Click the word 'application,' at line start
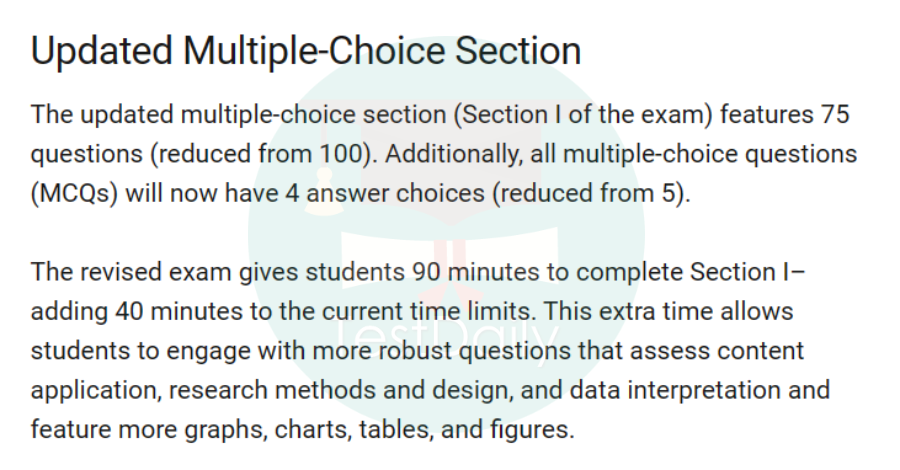This screenshot has width=900, height=470. point(96,390)
